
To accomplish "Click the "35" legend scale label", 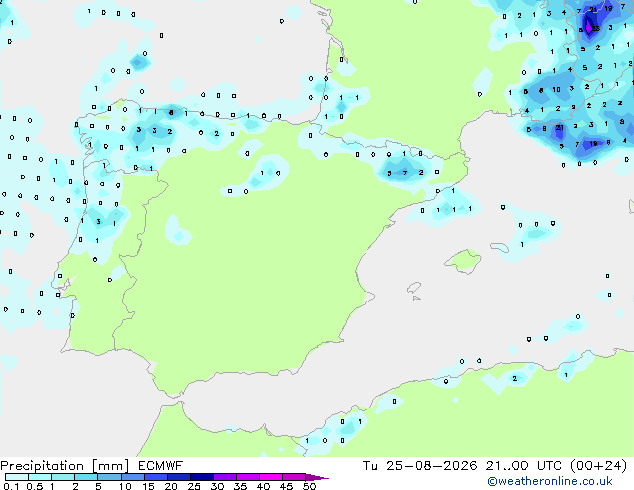I will point(240,486).
